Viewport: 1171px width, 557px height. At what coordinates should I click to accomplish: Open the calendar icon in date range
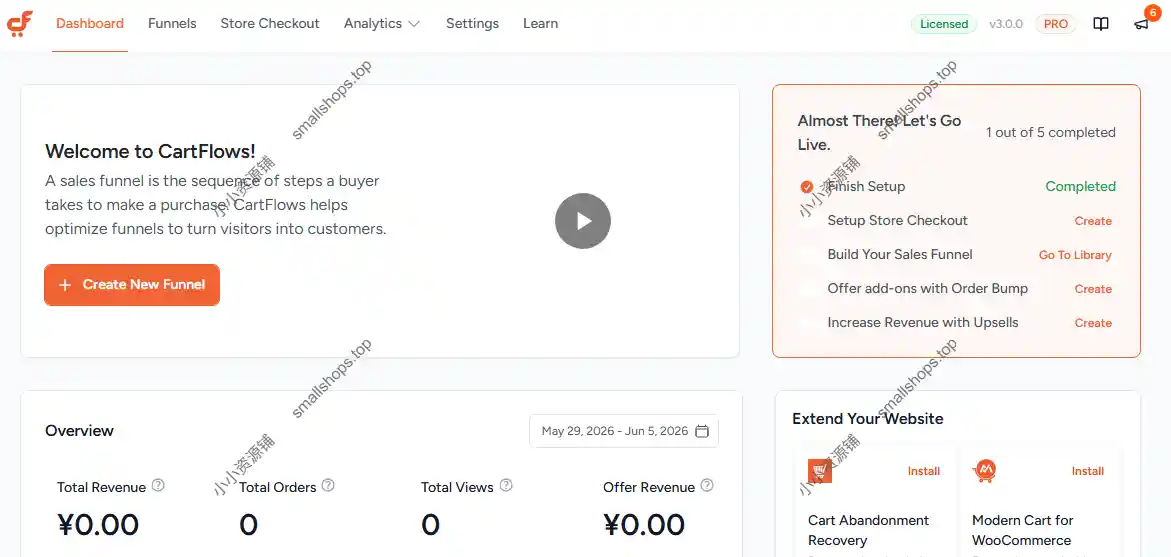[701, 431]
